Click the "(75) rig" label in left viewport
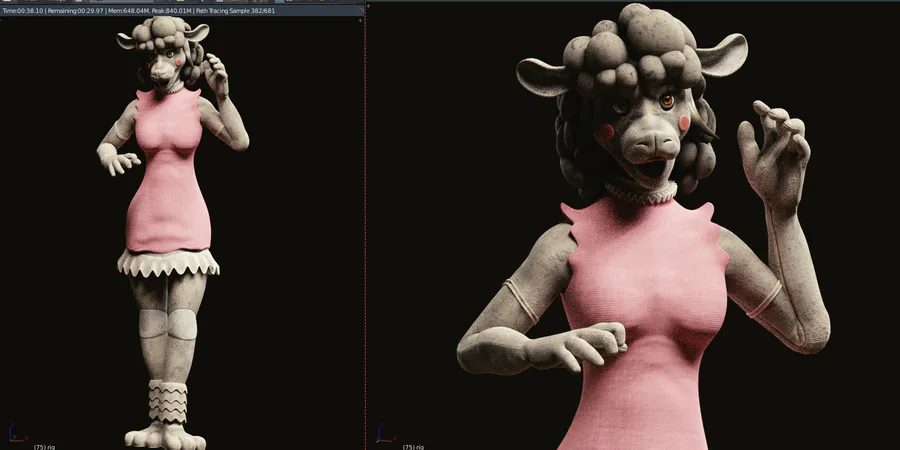Screen dimensions: 900x450 44,447
